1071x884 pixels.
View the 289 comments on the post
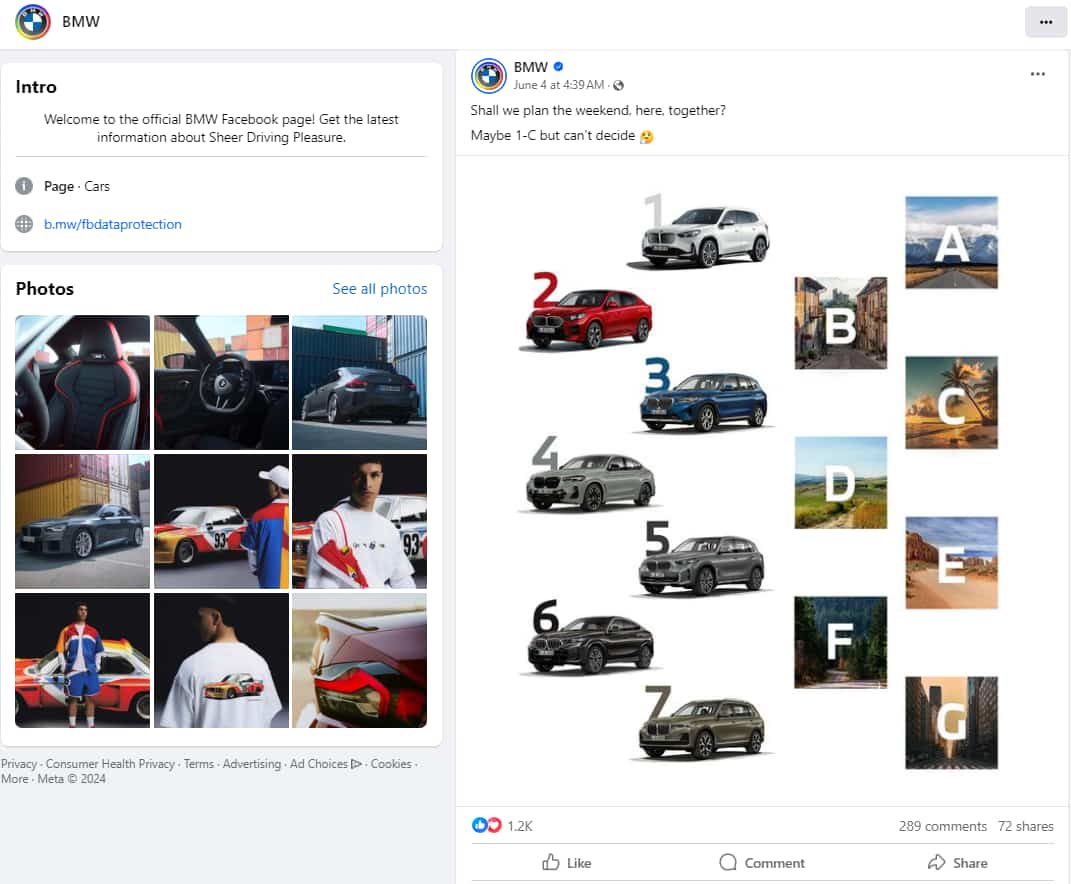pos(941,825)
